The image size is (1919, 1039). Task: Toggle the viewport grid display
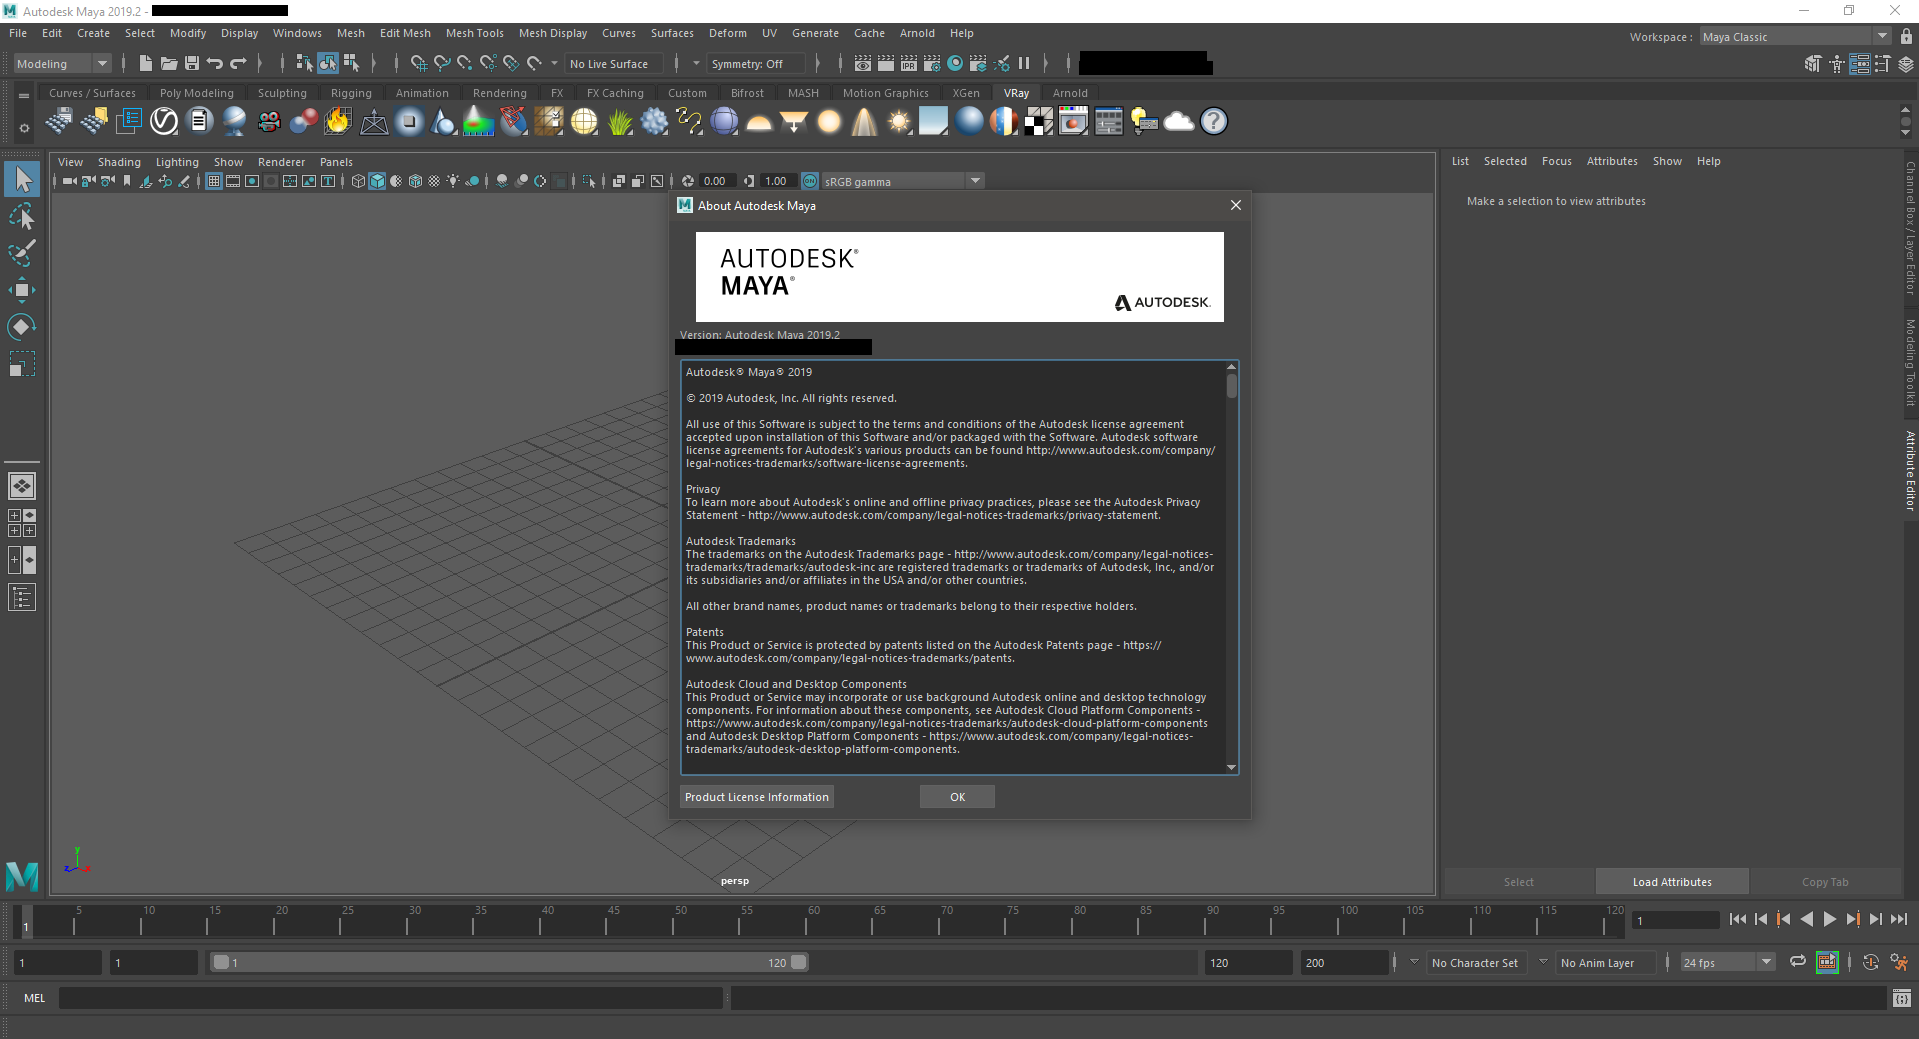coord(214,181)
